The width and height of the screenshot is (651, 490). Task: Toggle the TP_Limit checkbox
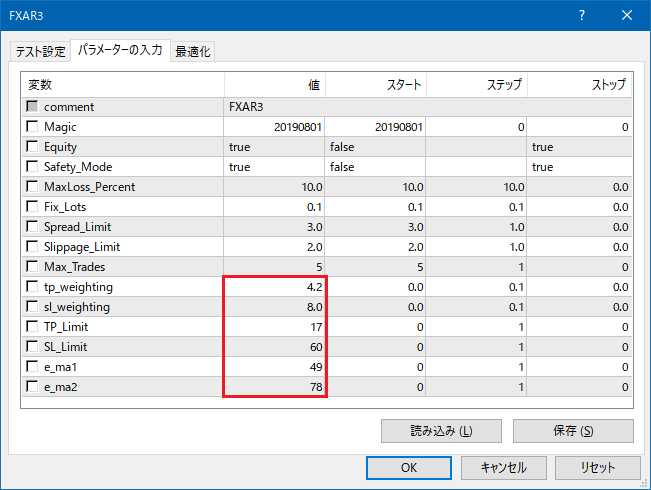tap(32, 326)
